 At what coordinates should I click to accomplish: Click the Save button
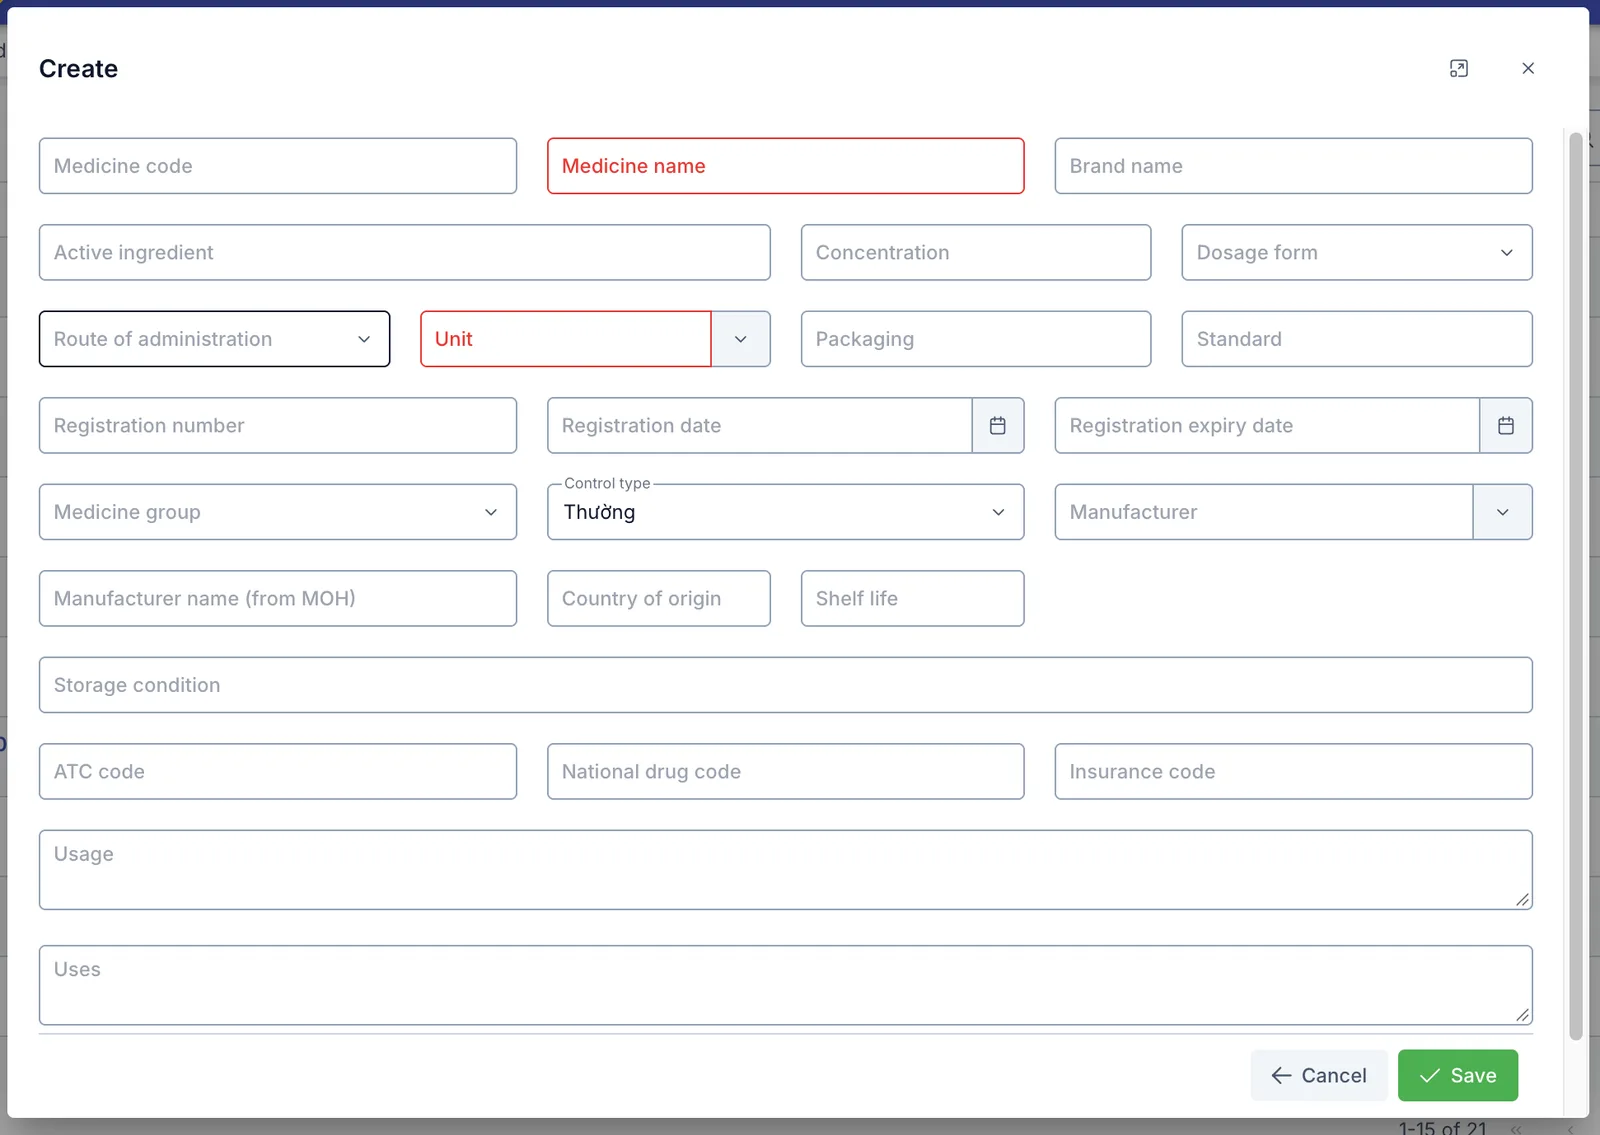[1458, 1075]
